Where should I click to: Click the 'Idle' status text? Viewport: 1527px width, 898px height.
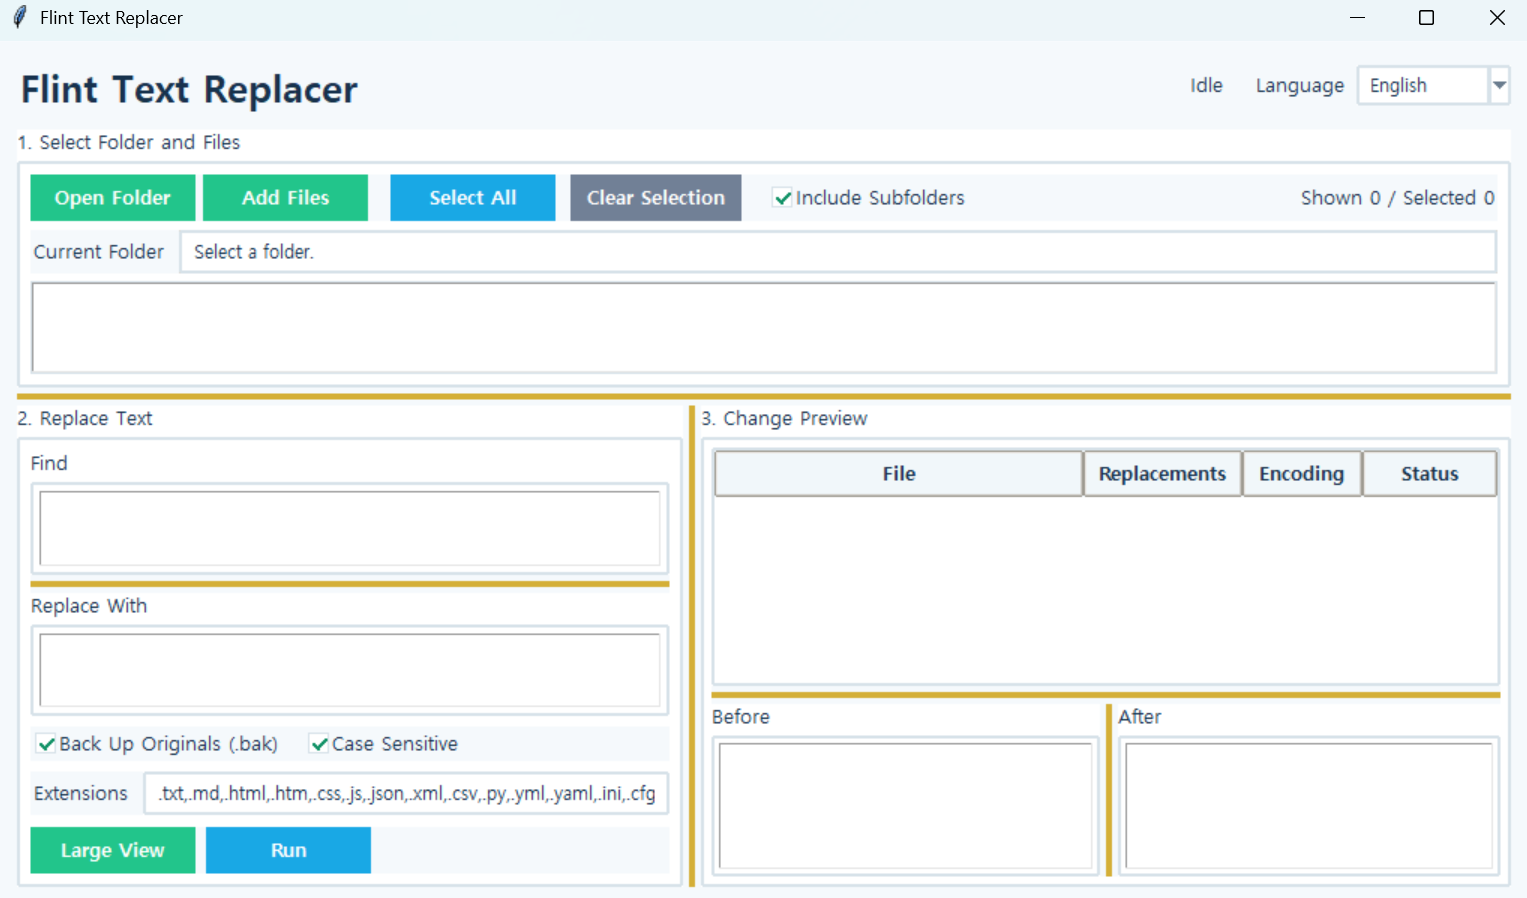pos(1206,86)
